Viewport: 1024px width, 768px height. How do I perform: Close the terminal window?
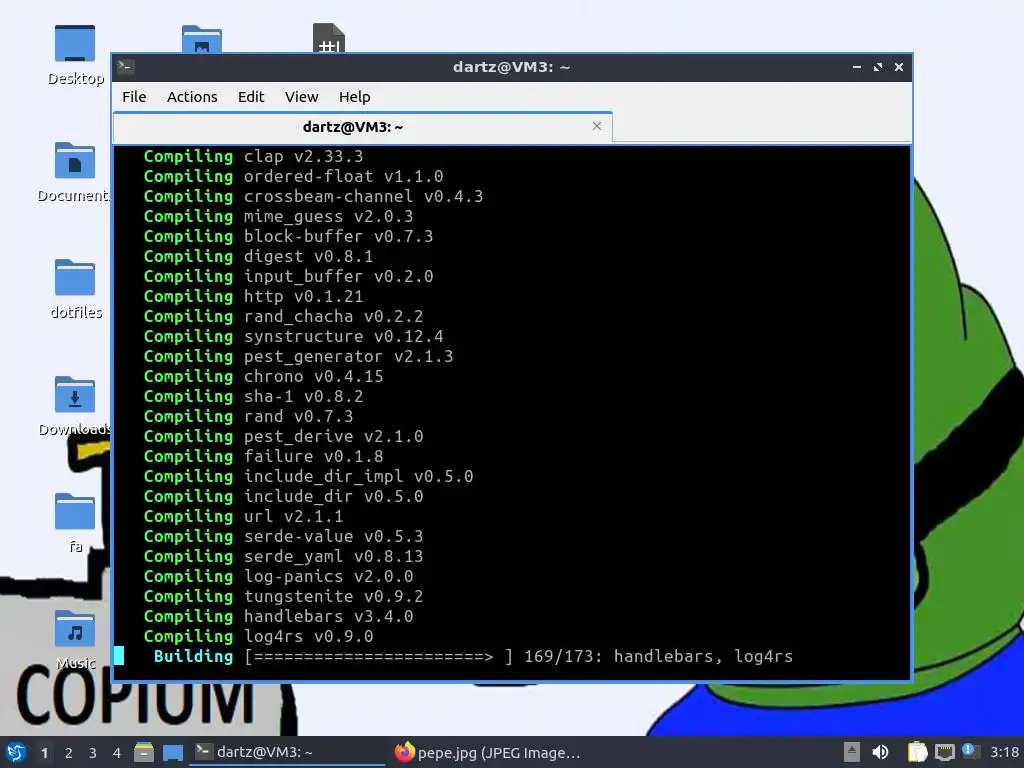click(899, 67)
